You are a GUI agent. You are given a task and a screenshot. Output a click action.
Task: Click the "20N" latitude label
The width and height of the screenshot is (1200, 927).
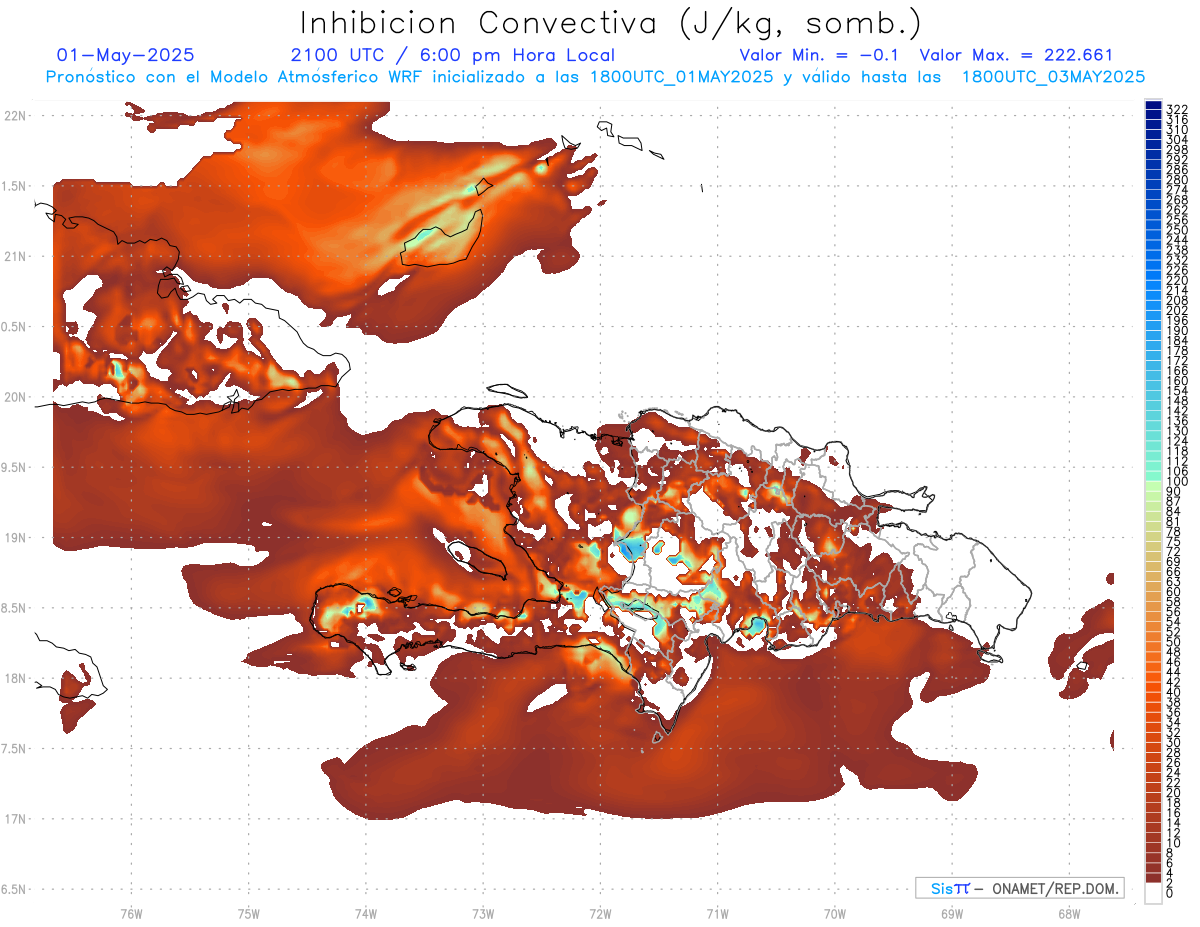[x=14, y=397]
